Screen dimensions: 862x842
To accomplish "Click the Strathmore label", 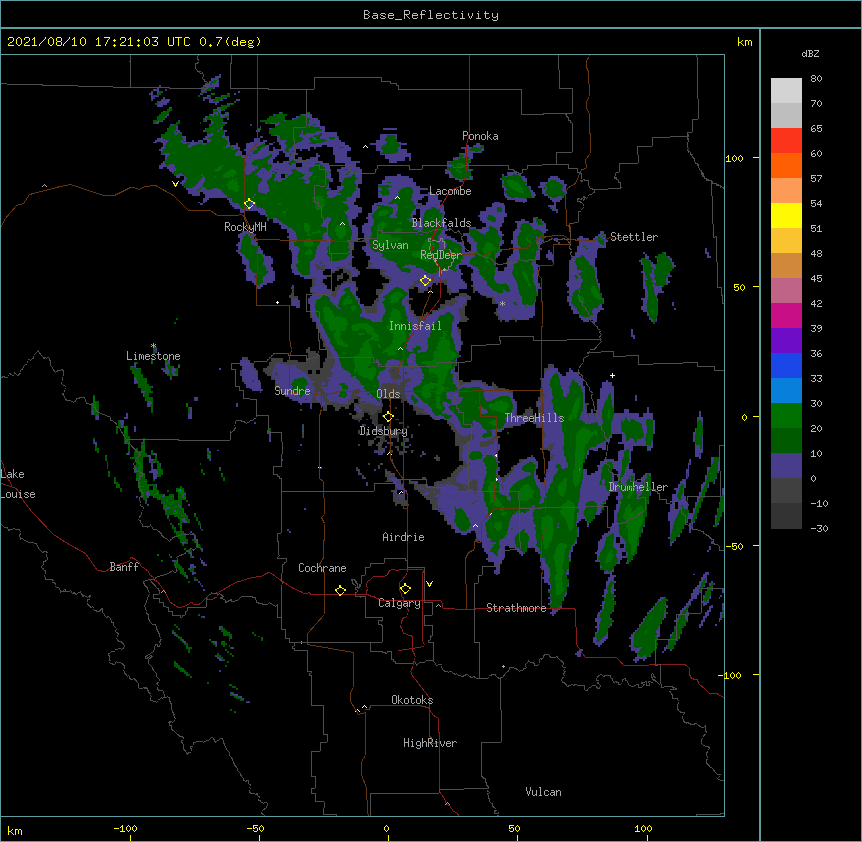I will pyautogui.click(x=516, y=608).
